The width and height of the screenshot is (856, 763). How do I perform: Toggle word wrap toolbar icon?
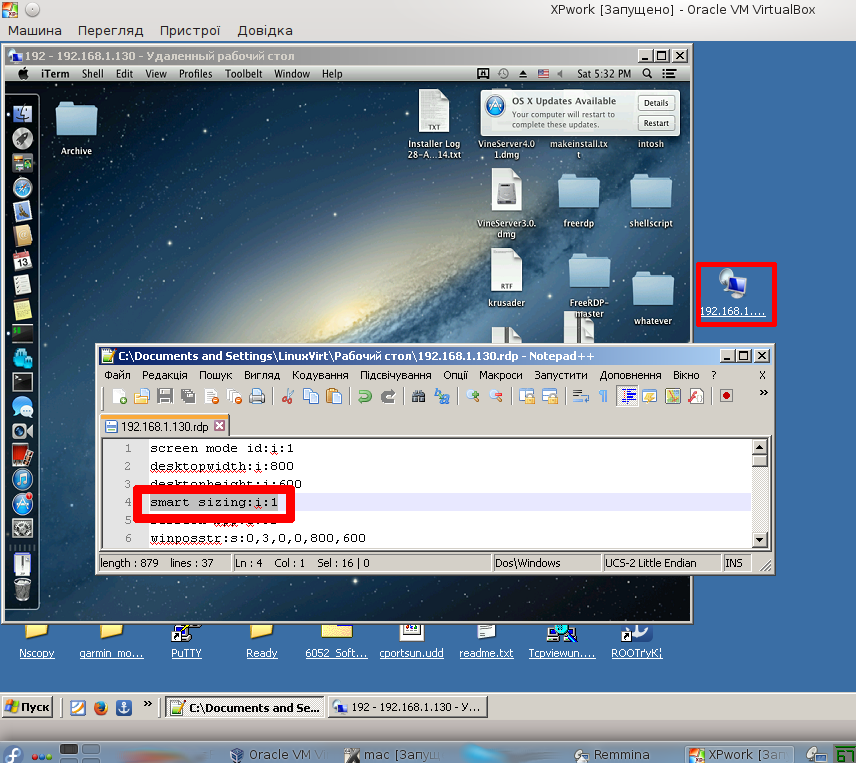580,396
